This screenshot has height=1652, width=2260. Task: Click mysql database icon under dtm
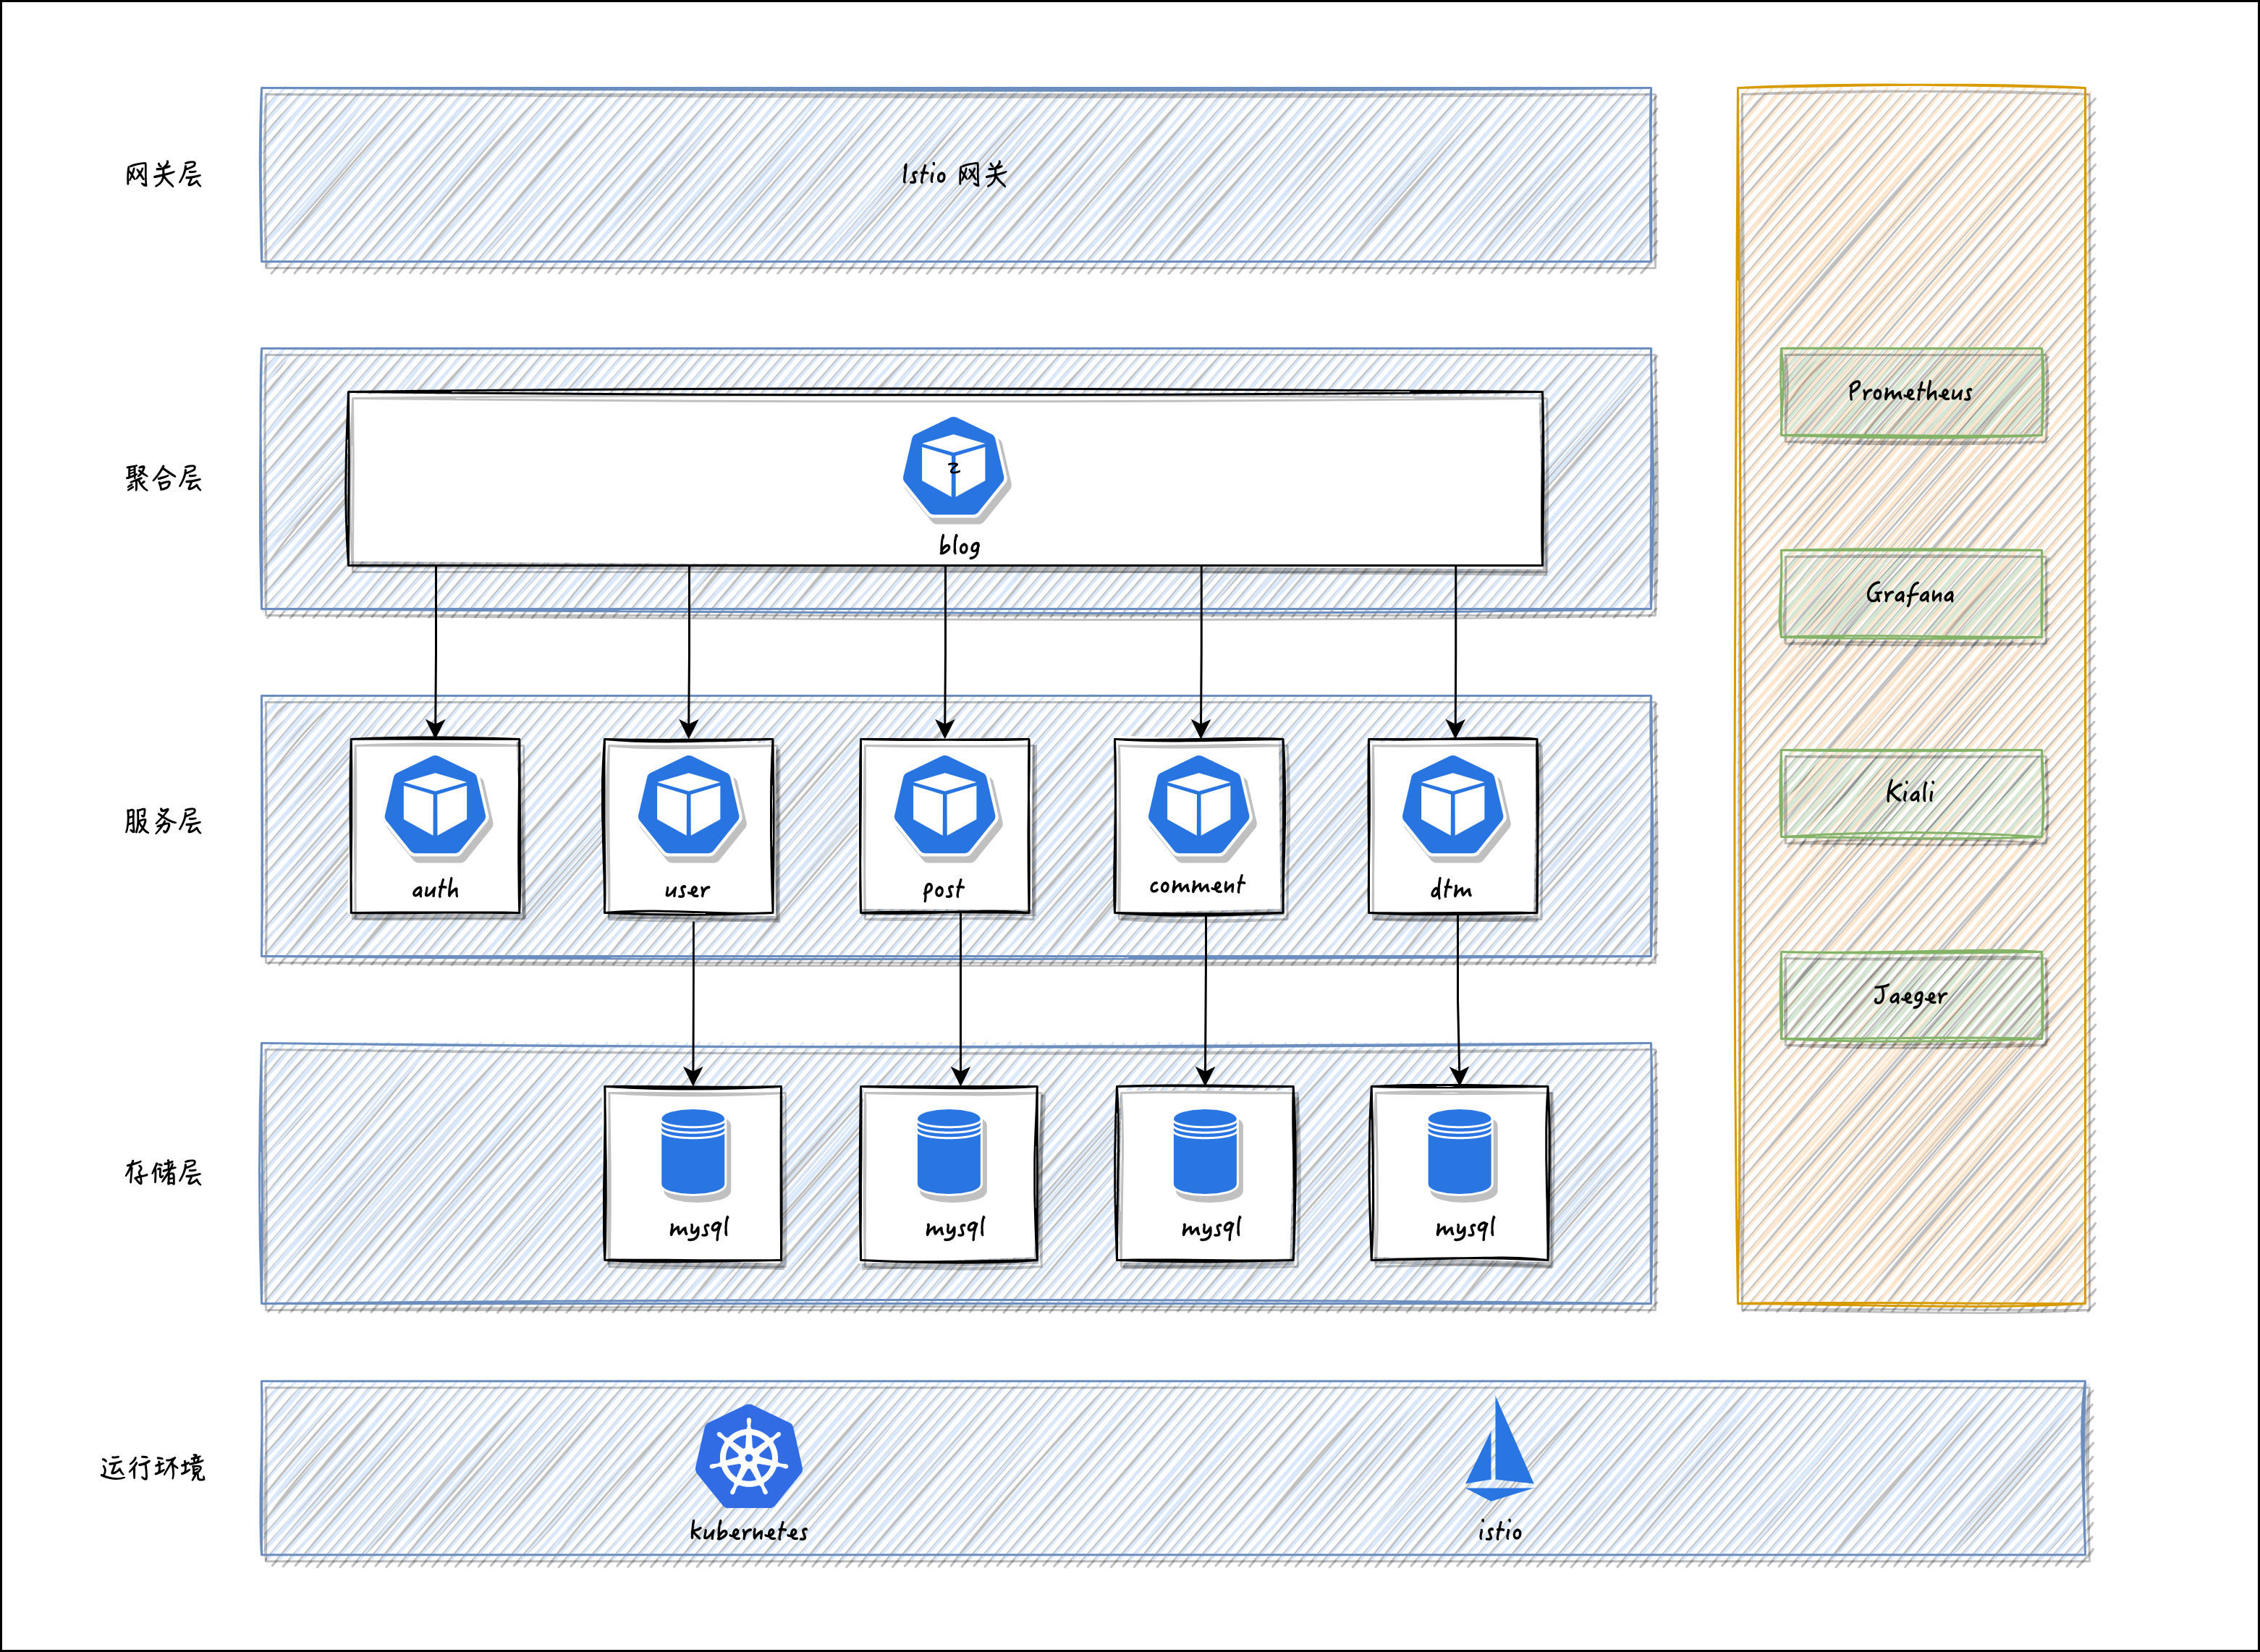click(1459, 1153)
